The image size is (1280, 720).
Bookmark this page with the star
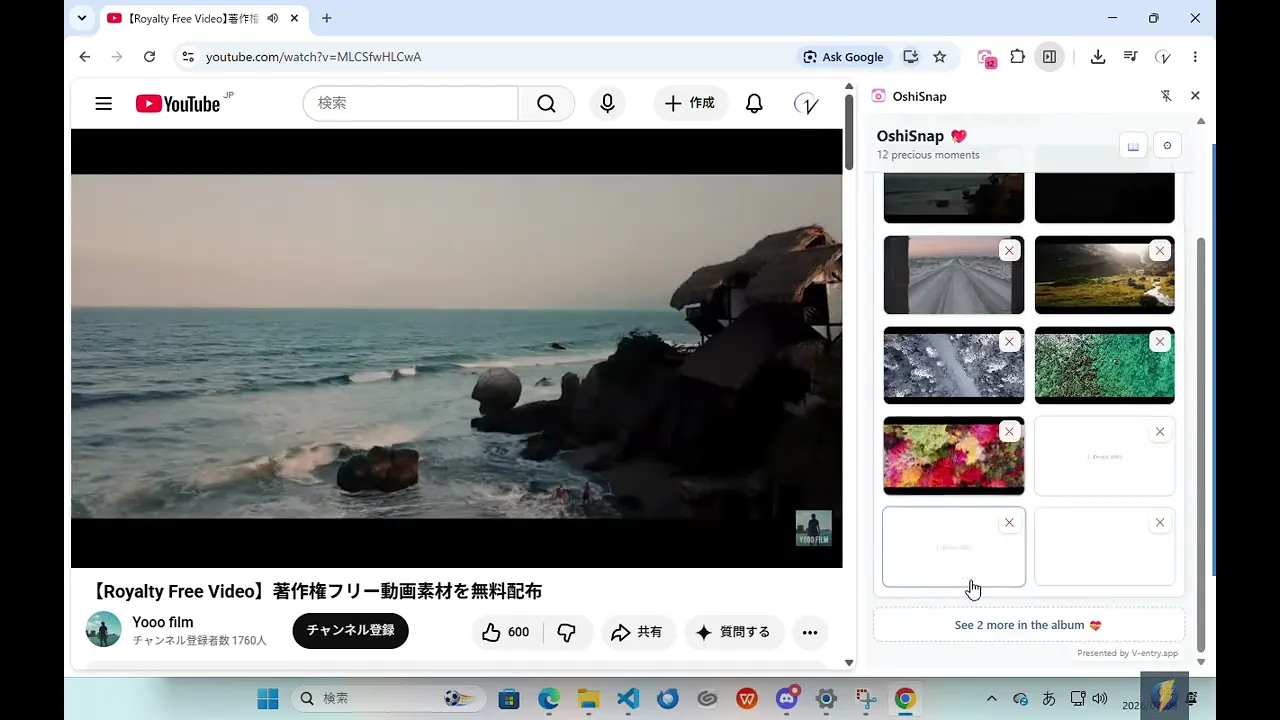coord(939,57)
